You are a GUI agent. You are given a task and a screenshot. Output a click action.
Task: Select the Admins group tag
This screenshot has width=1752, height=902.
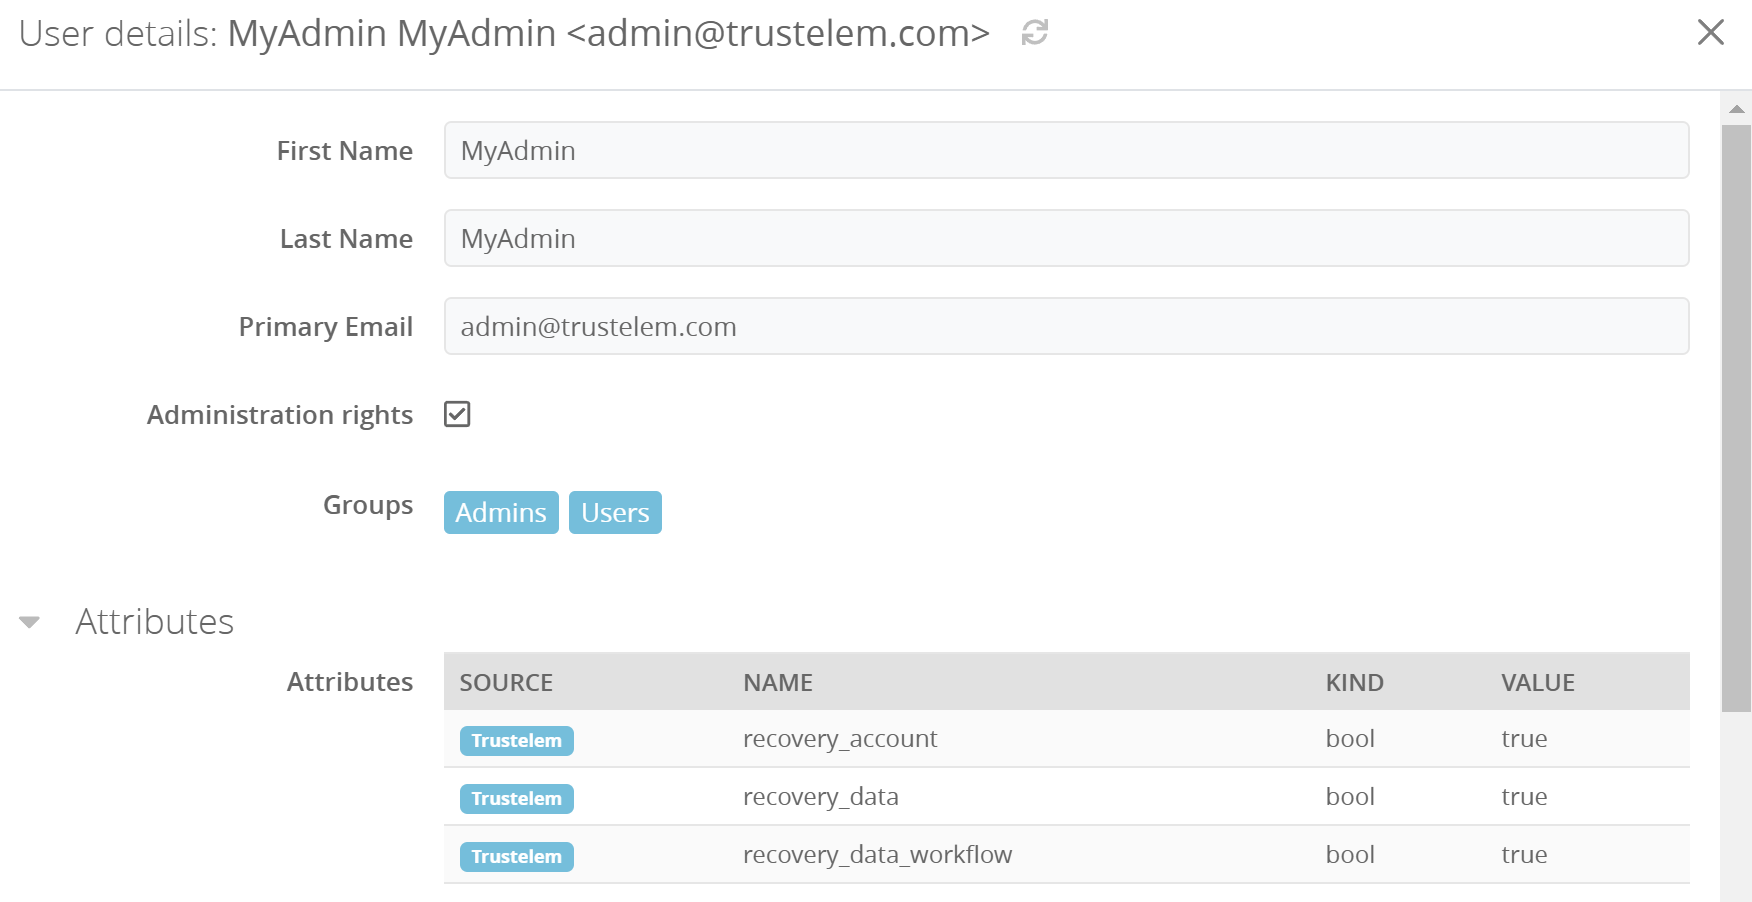coord(501,512)
